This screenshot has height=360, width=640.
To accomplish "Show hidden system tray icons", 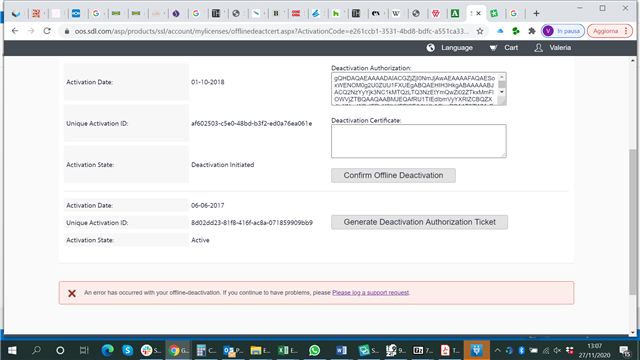I will click(498, 350).
